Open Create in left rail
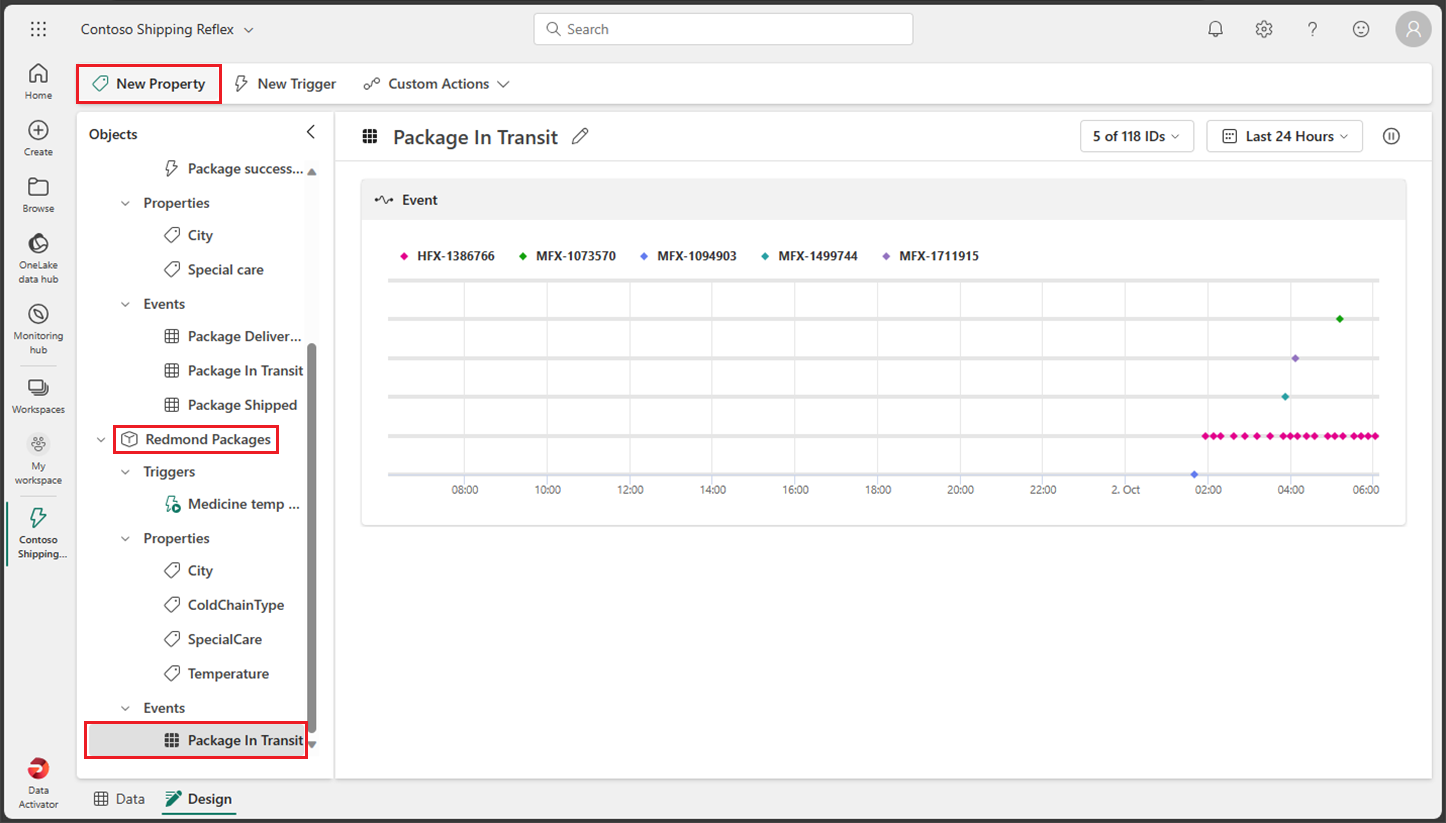Screen dimensions: 1446x823 [38, 138]
